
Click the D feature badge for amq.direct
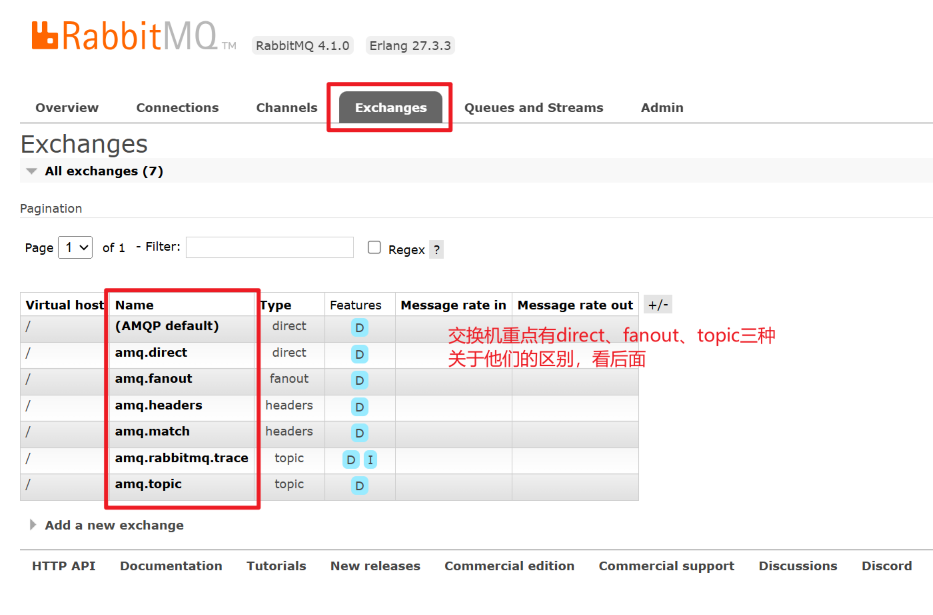coord(359,354)
